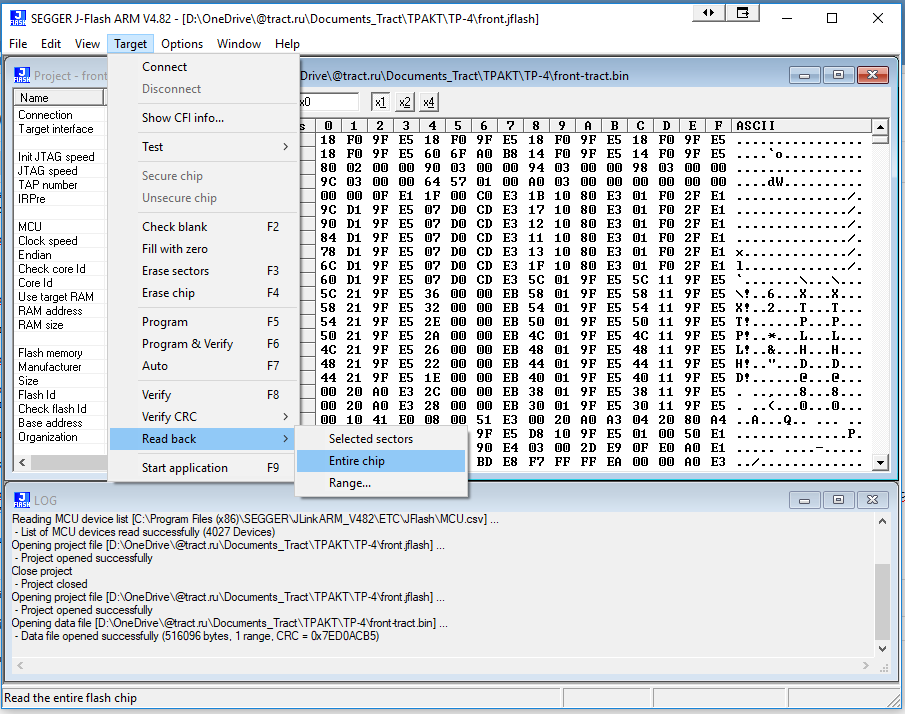Maximize the front-tract.bin data window
Viewport: 905px width, 714px height.
[x=838, y=75]
